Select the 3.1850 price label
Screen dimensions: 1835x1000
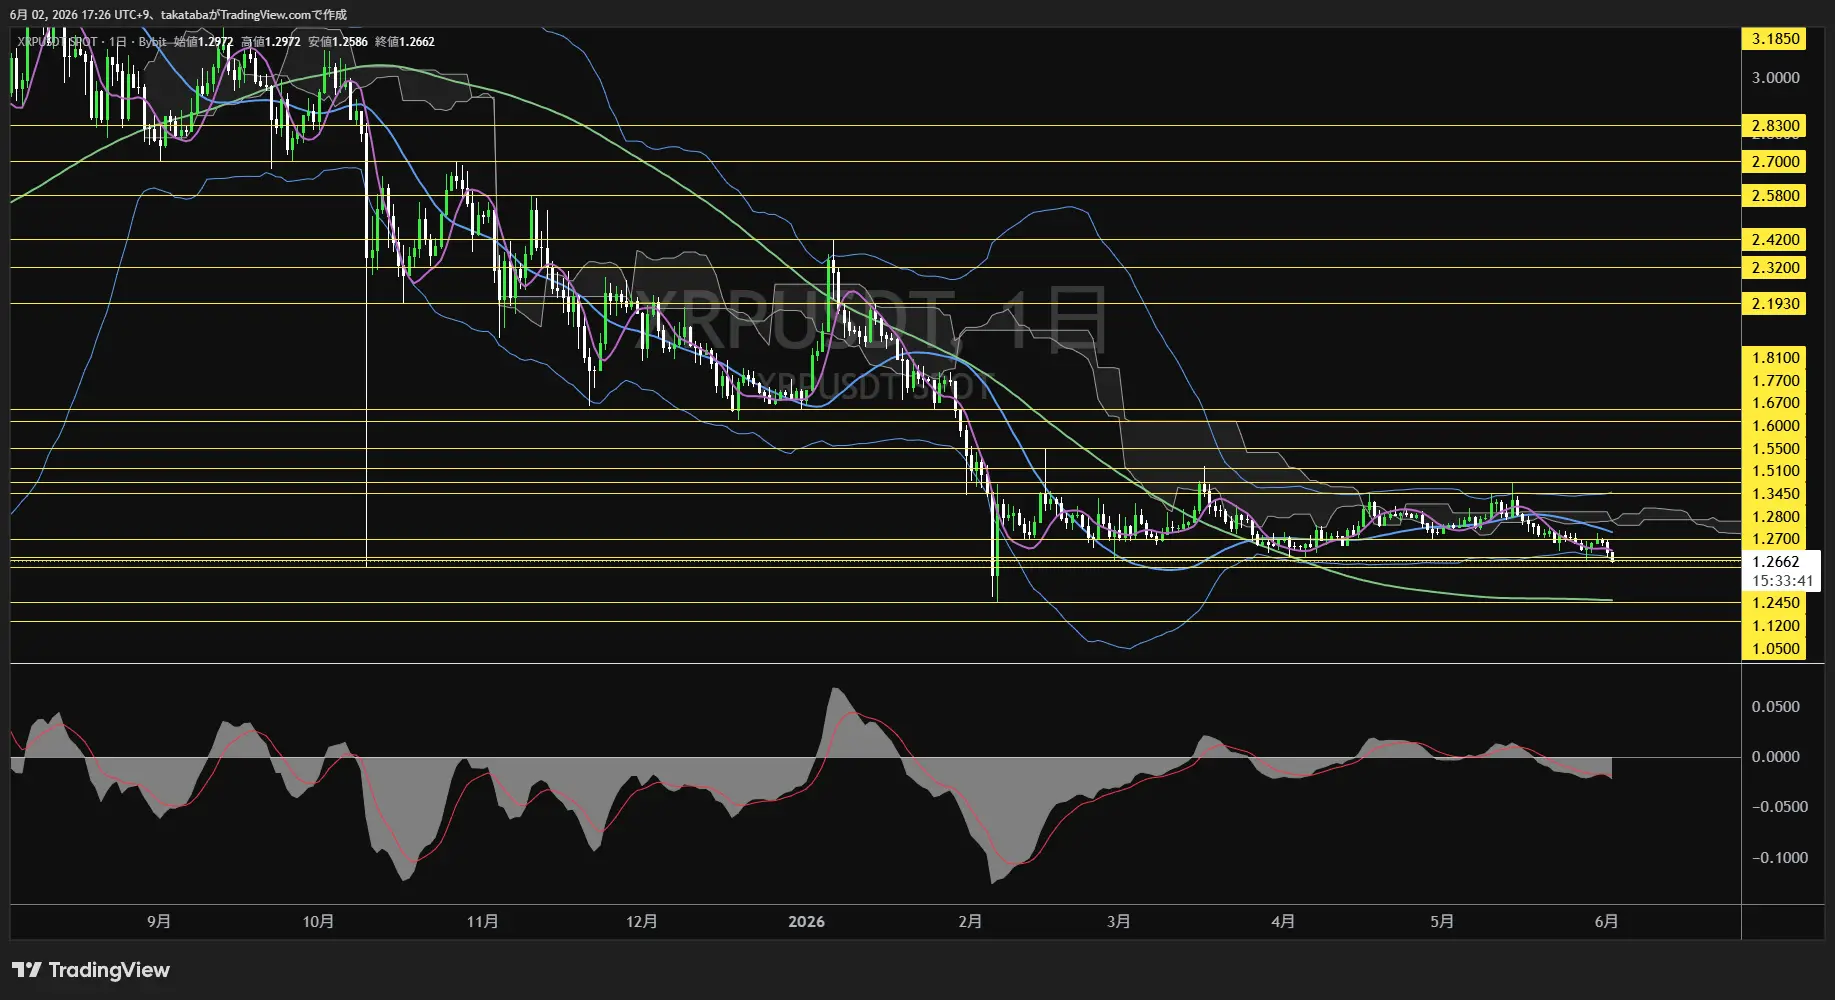1775,39
